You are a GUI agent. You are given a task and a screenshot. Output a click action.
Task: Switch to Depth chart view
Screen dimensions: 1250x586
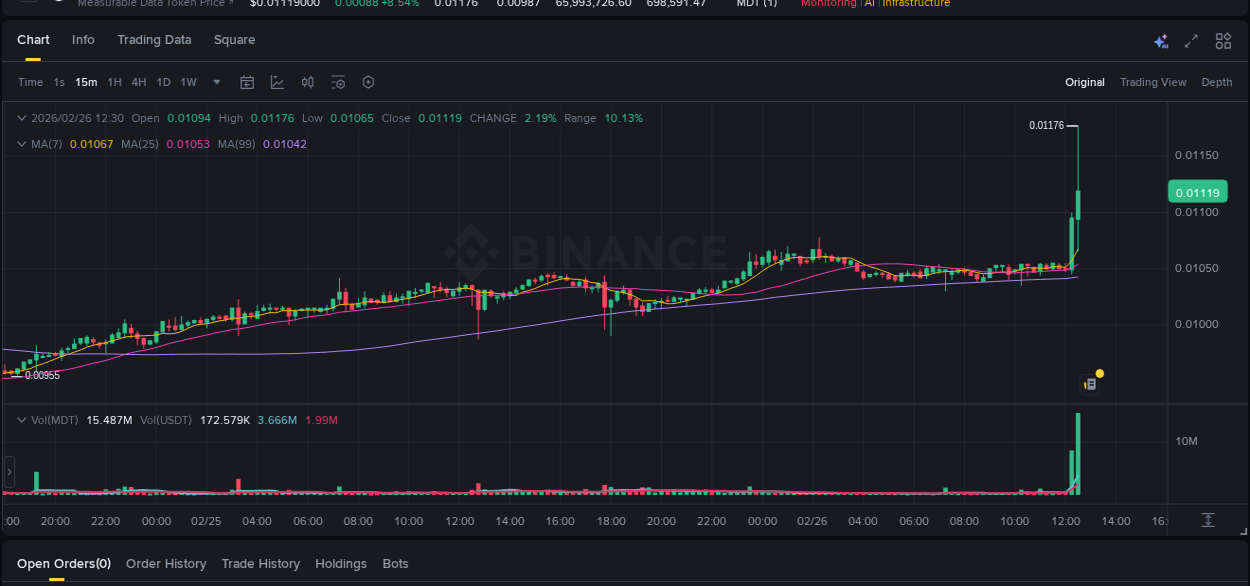(1216, 82)
